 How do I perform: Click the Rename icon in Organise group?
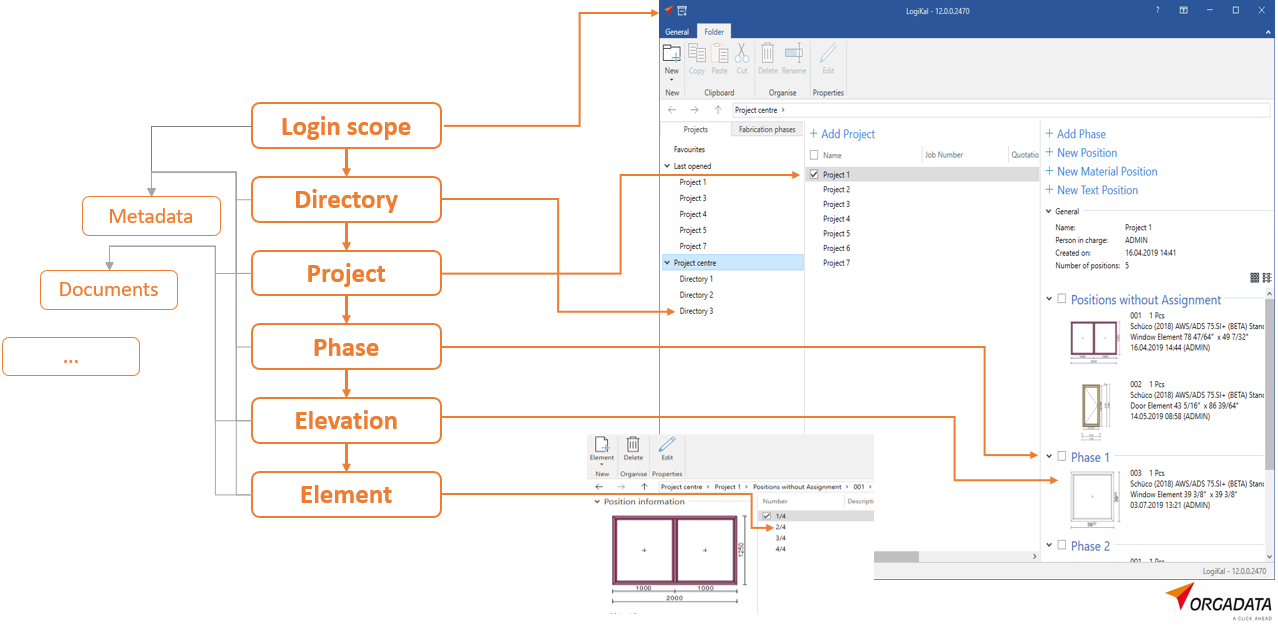click(794, 53)
